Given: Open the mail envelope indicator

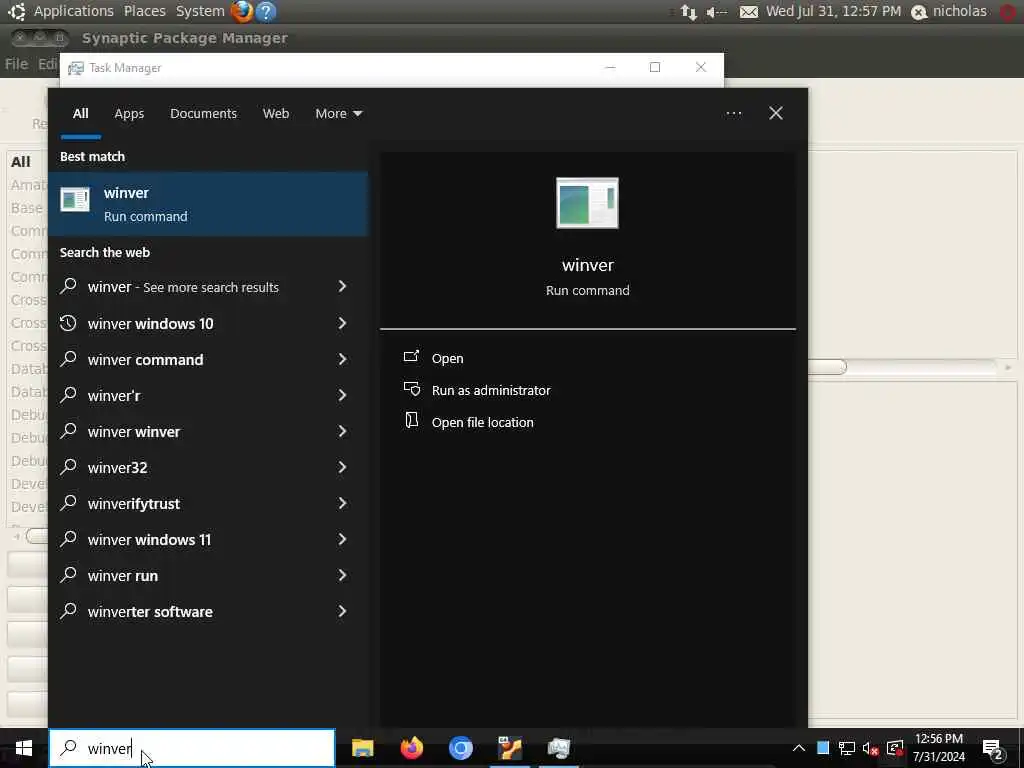Looking at the screenshot, I should 749,12.
